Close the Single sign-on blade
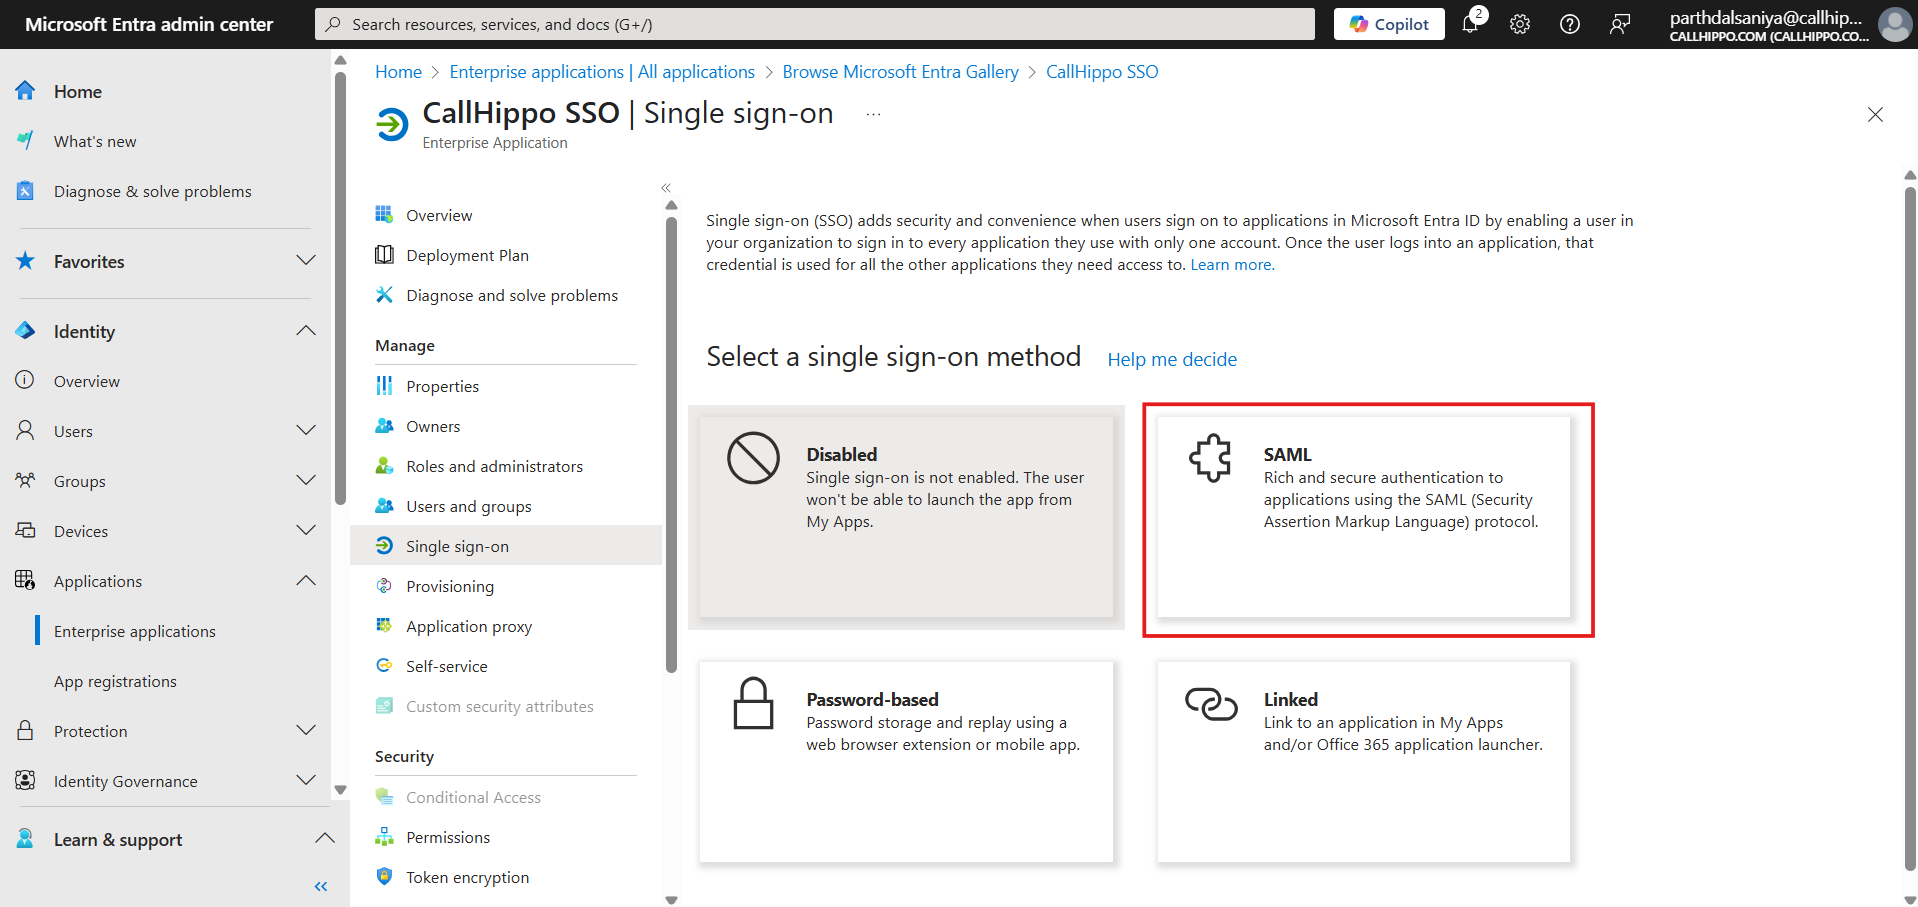The height and width of the screenshot is (907, 1918). pos(1875,114)
